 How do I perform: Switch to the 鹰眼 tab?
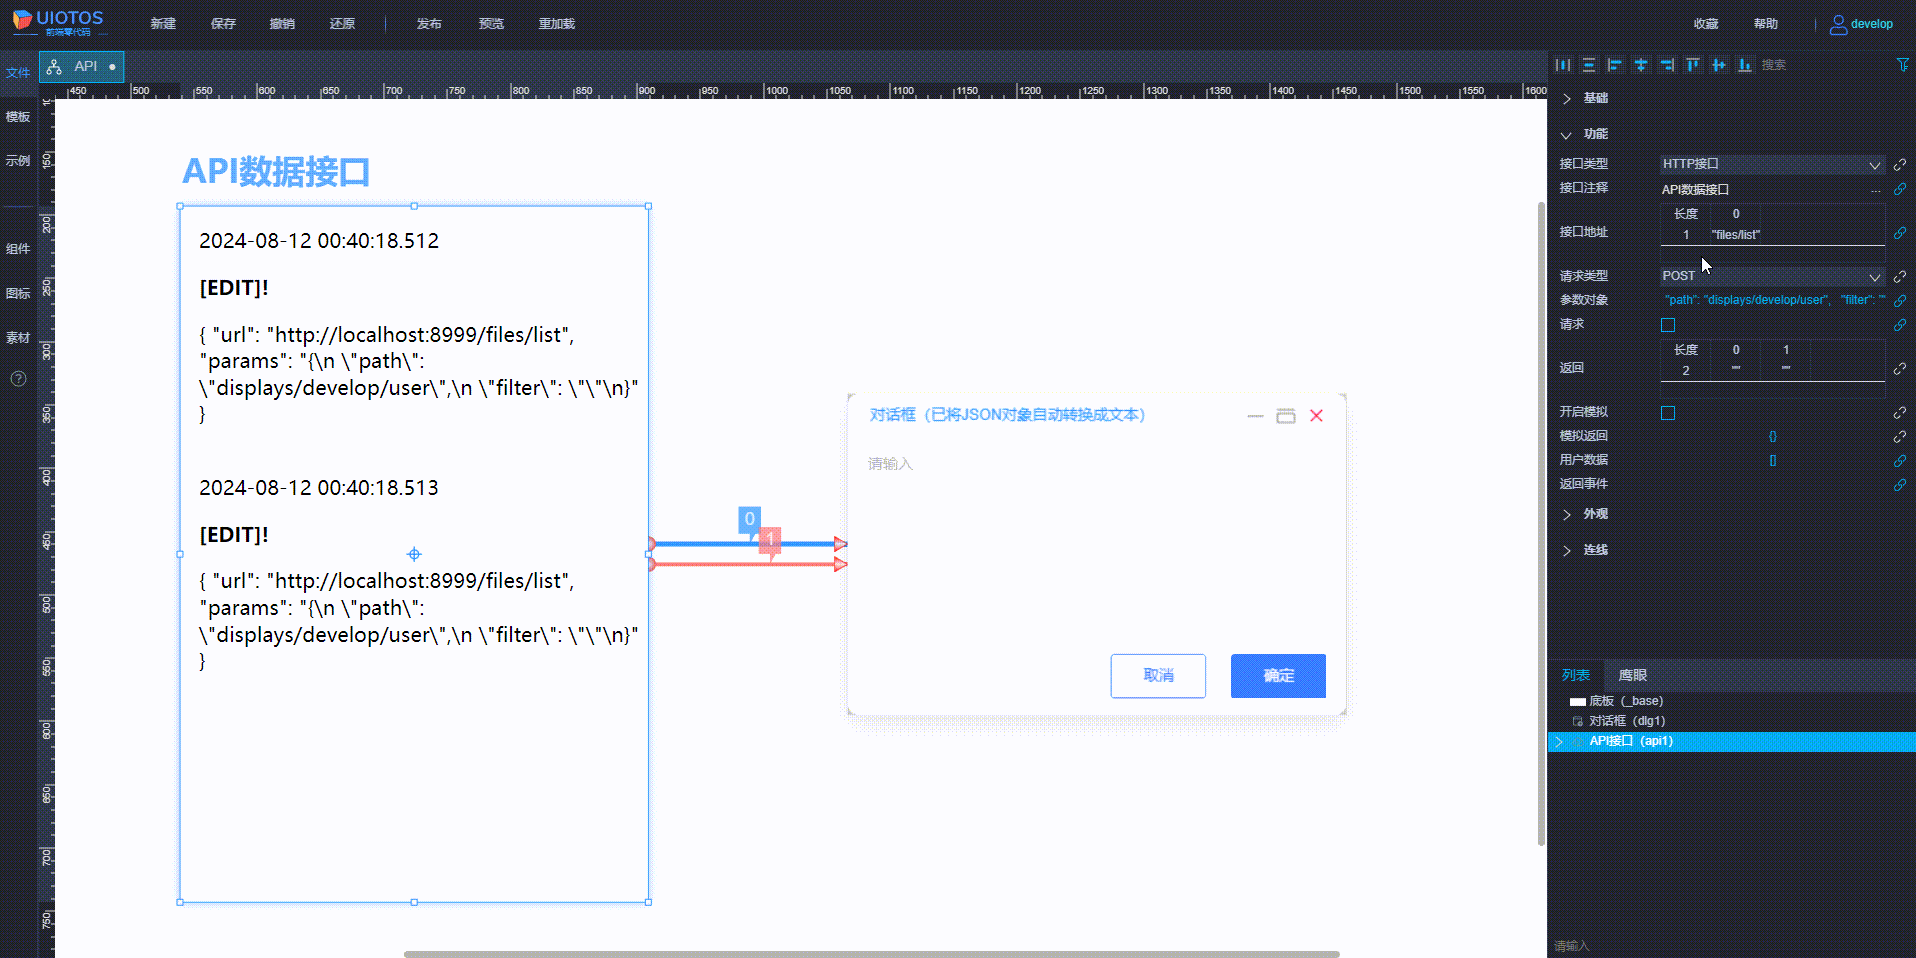[1633, 676]
